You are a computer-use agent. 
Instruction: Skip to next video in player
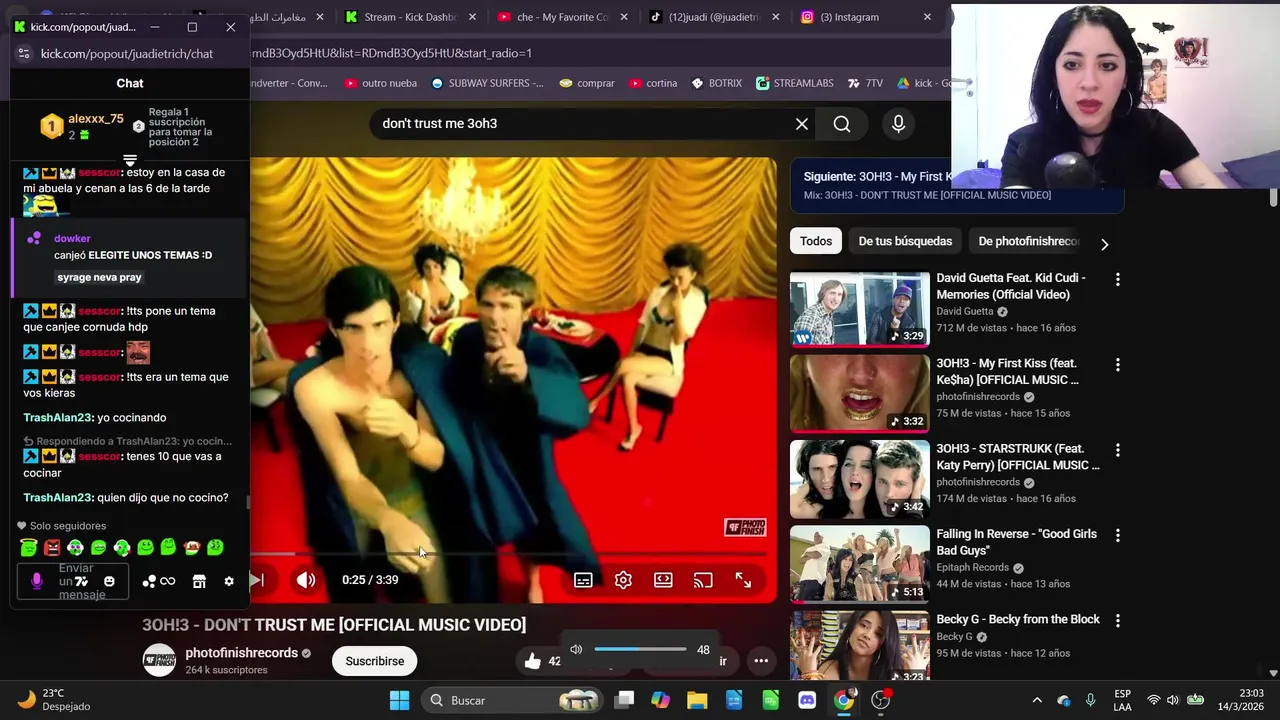257,580
